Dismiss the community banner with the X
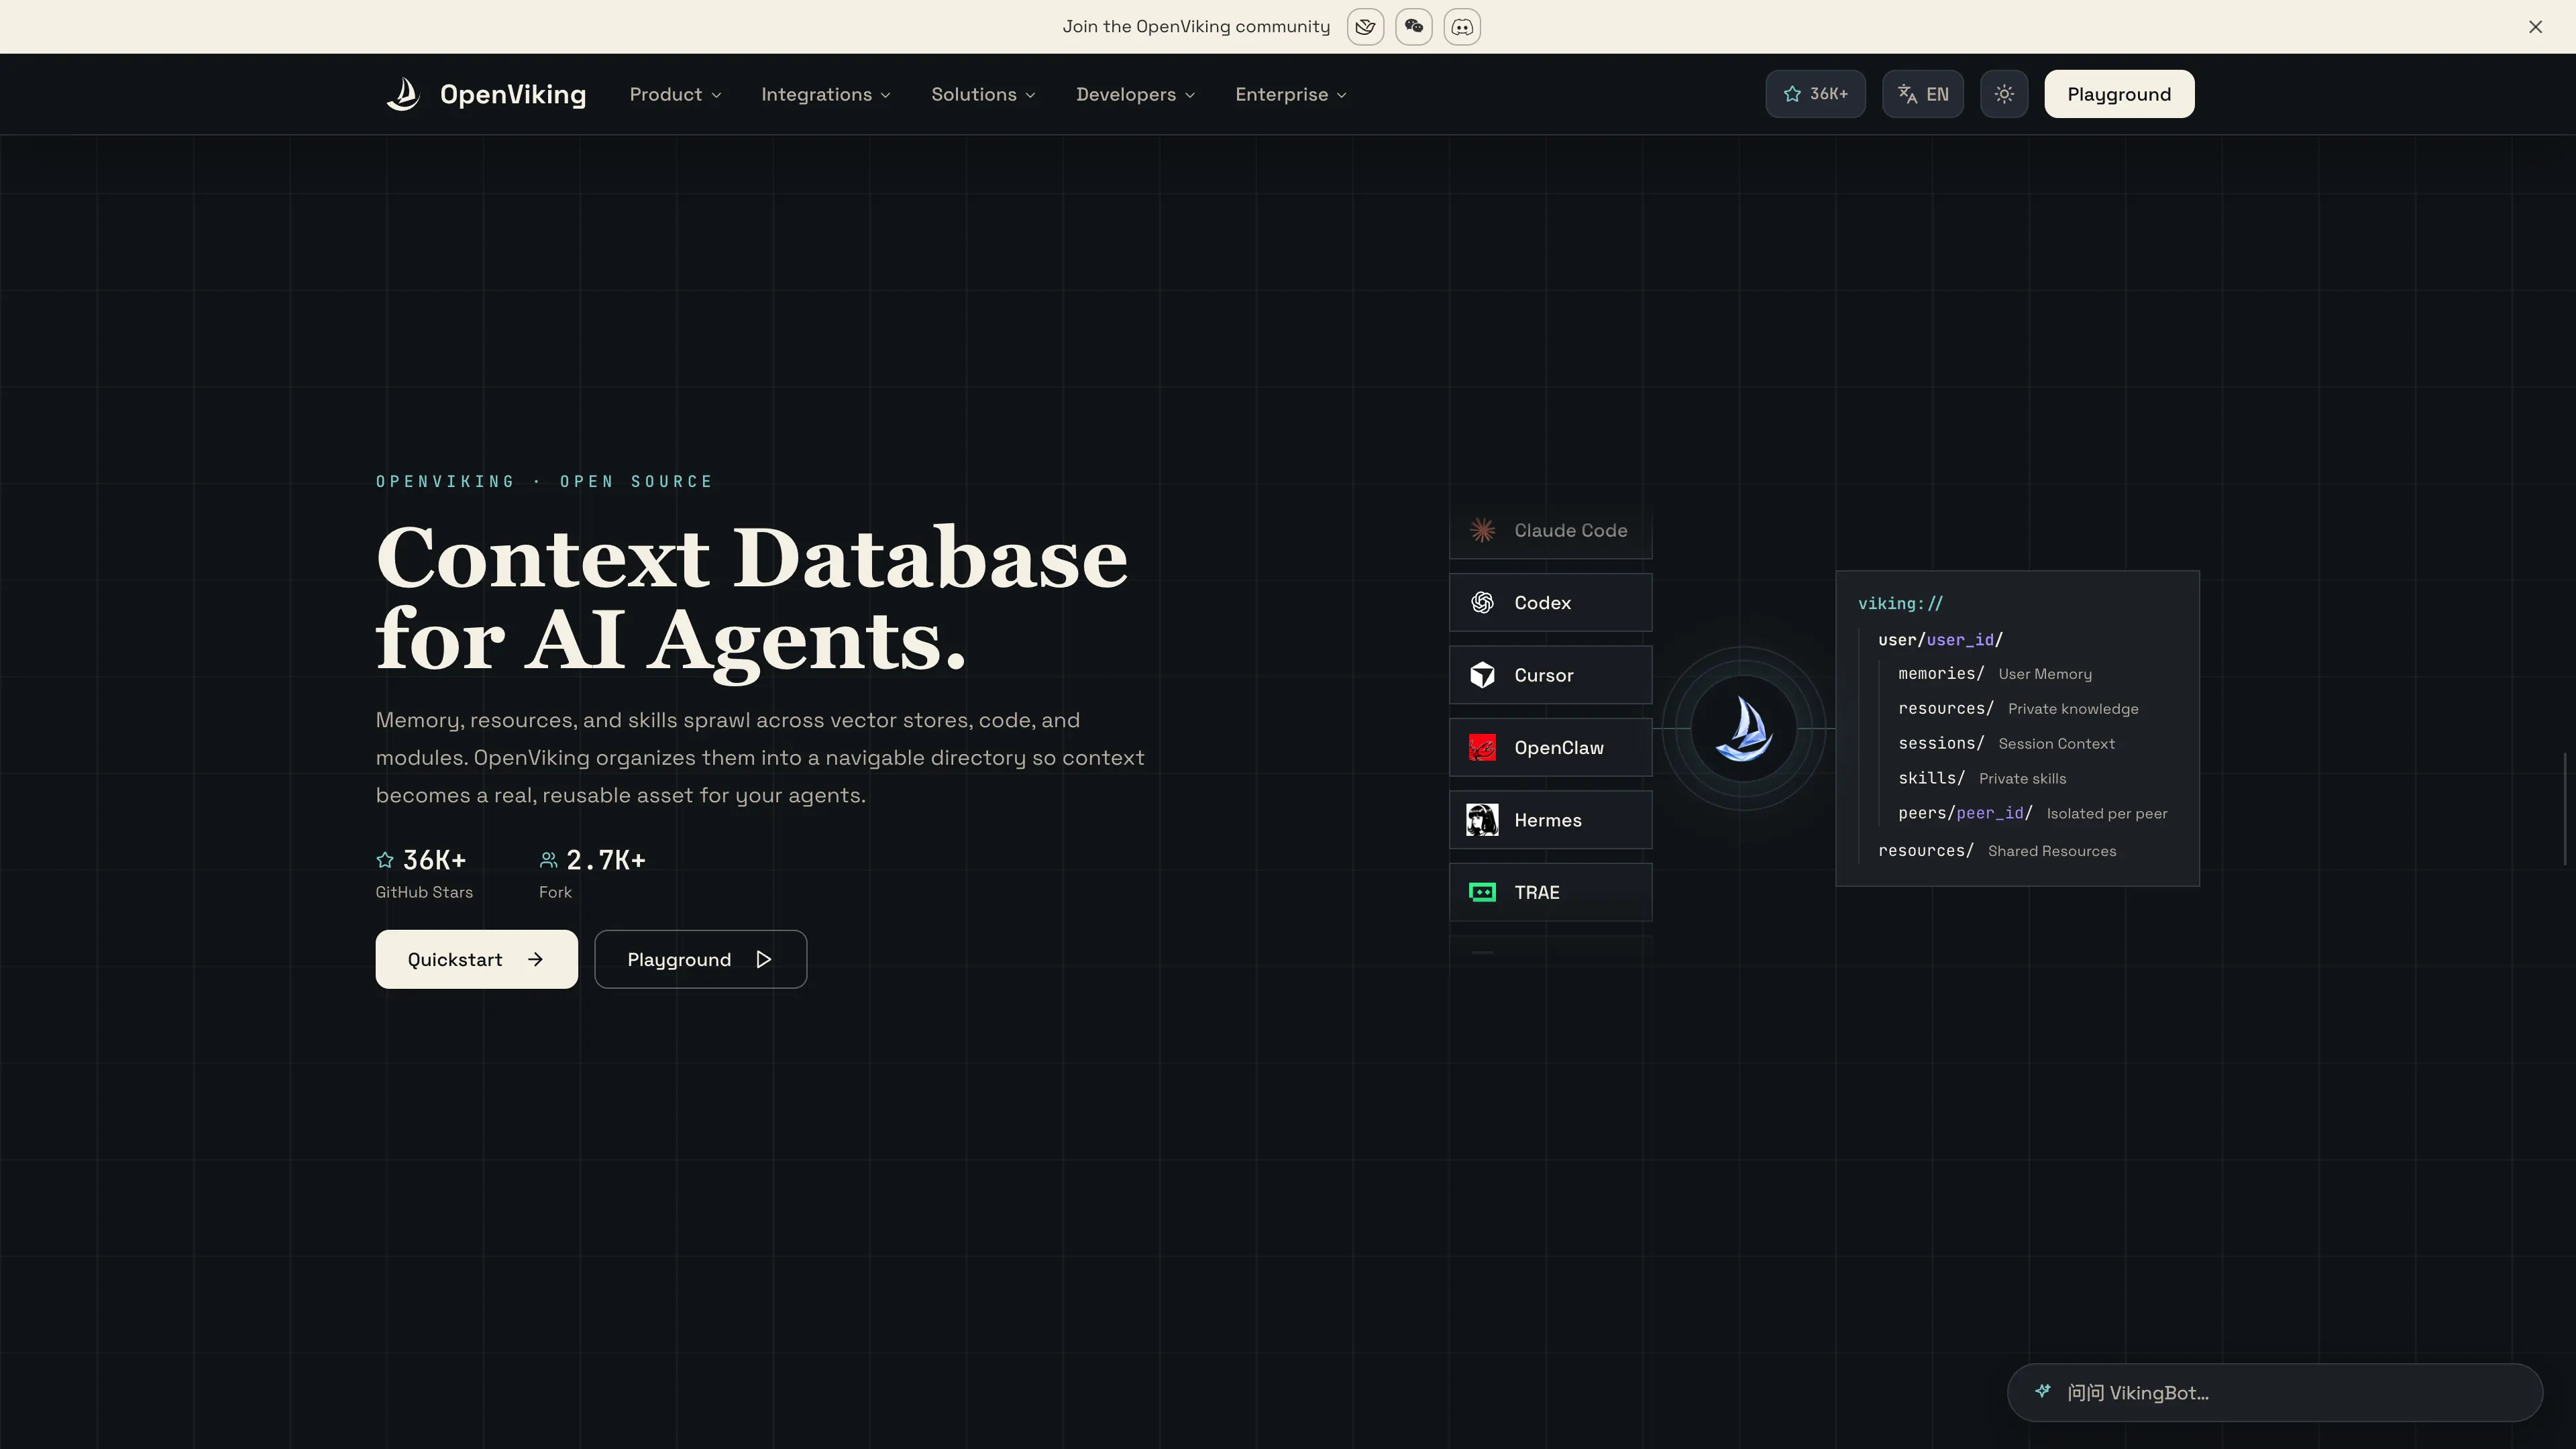Image resolution: width=2576 pixels, height=1449 pixels. [2535, 27]
